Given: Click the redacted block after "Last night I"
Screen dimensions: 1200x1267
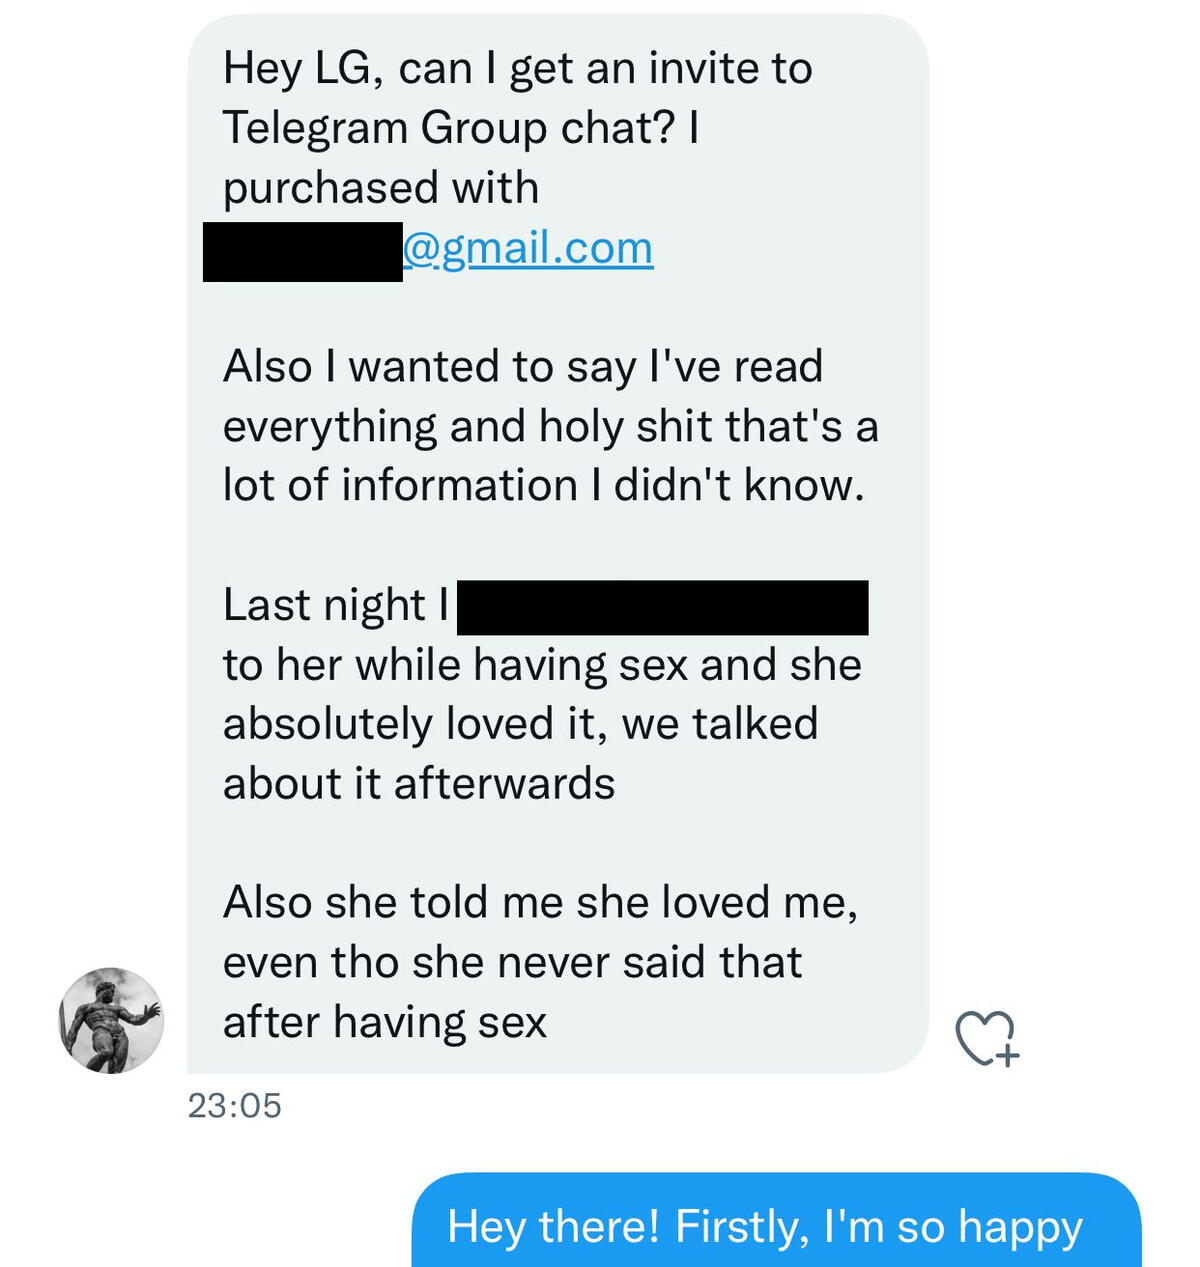Looking at the screenshot, I should [x=662, y=607].
